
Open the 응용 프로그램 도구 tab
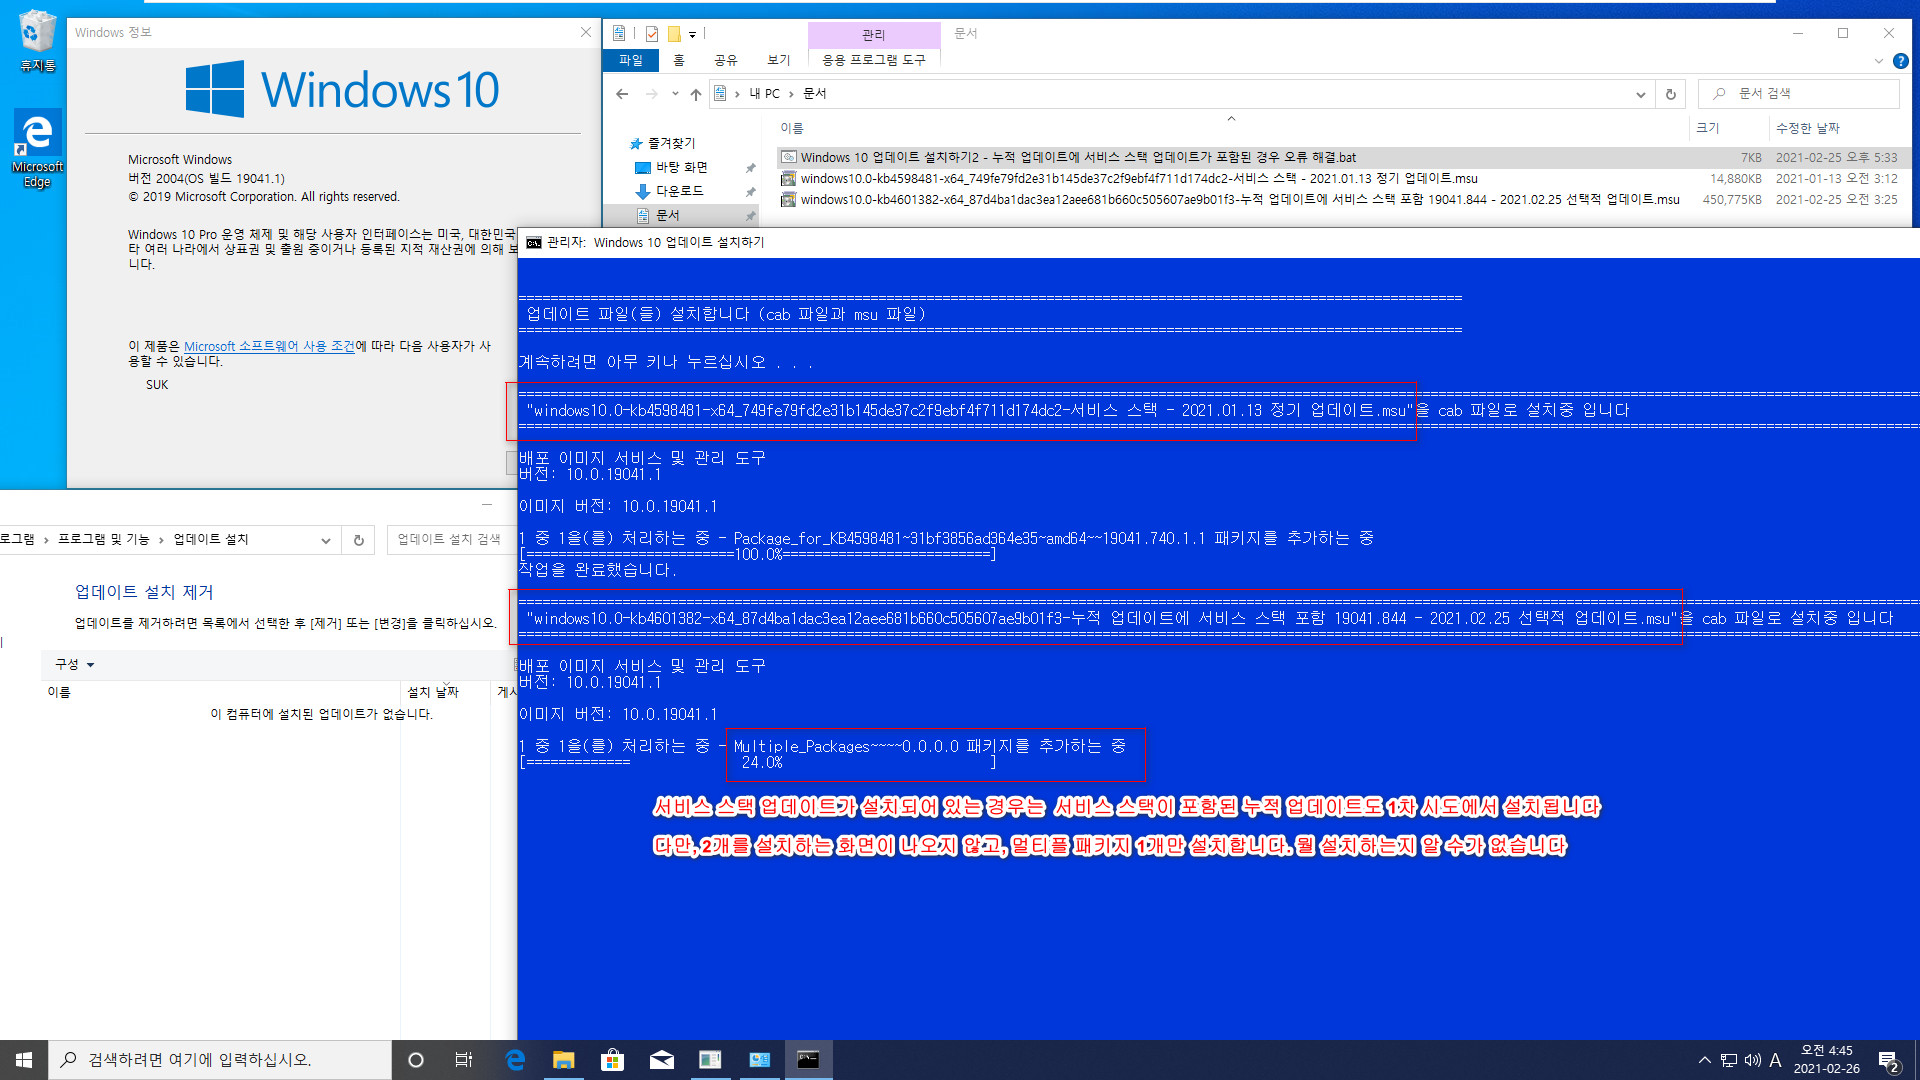coord(874,60)
